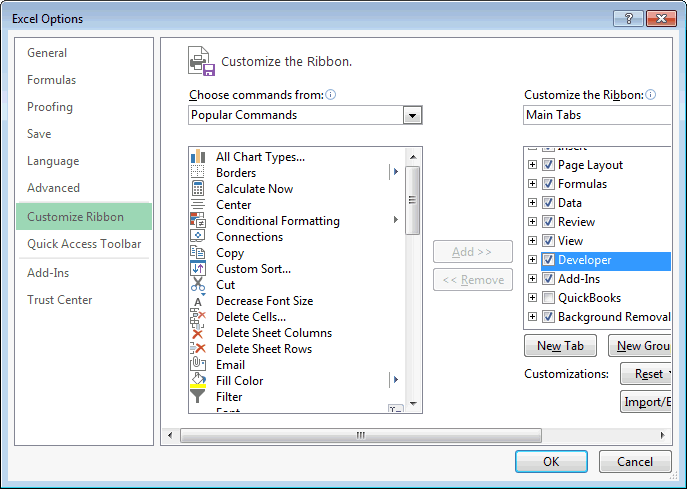Click the Delete Sheet Rows icon
This screenshot has height=489, width=687.
coord(198,348)
